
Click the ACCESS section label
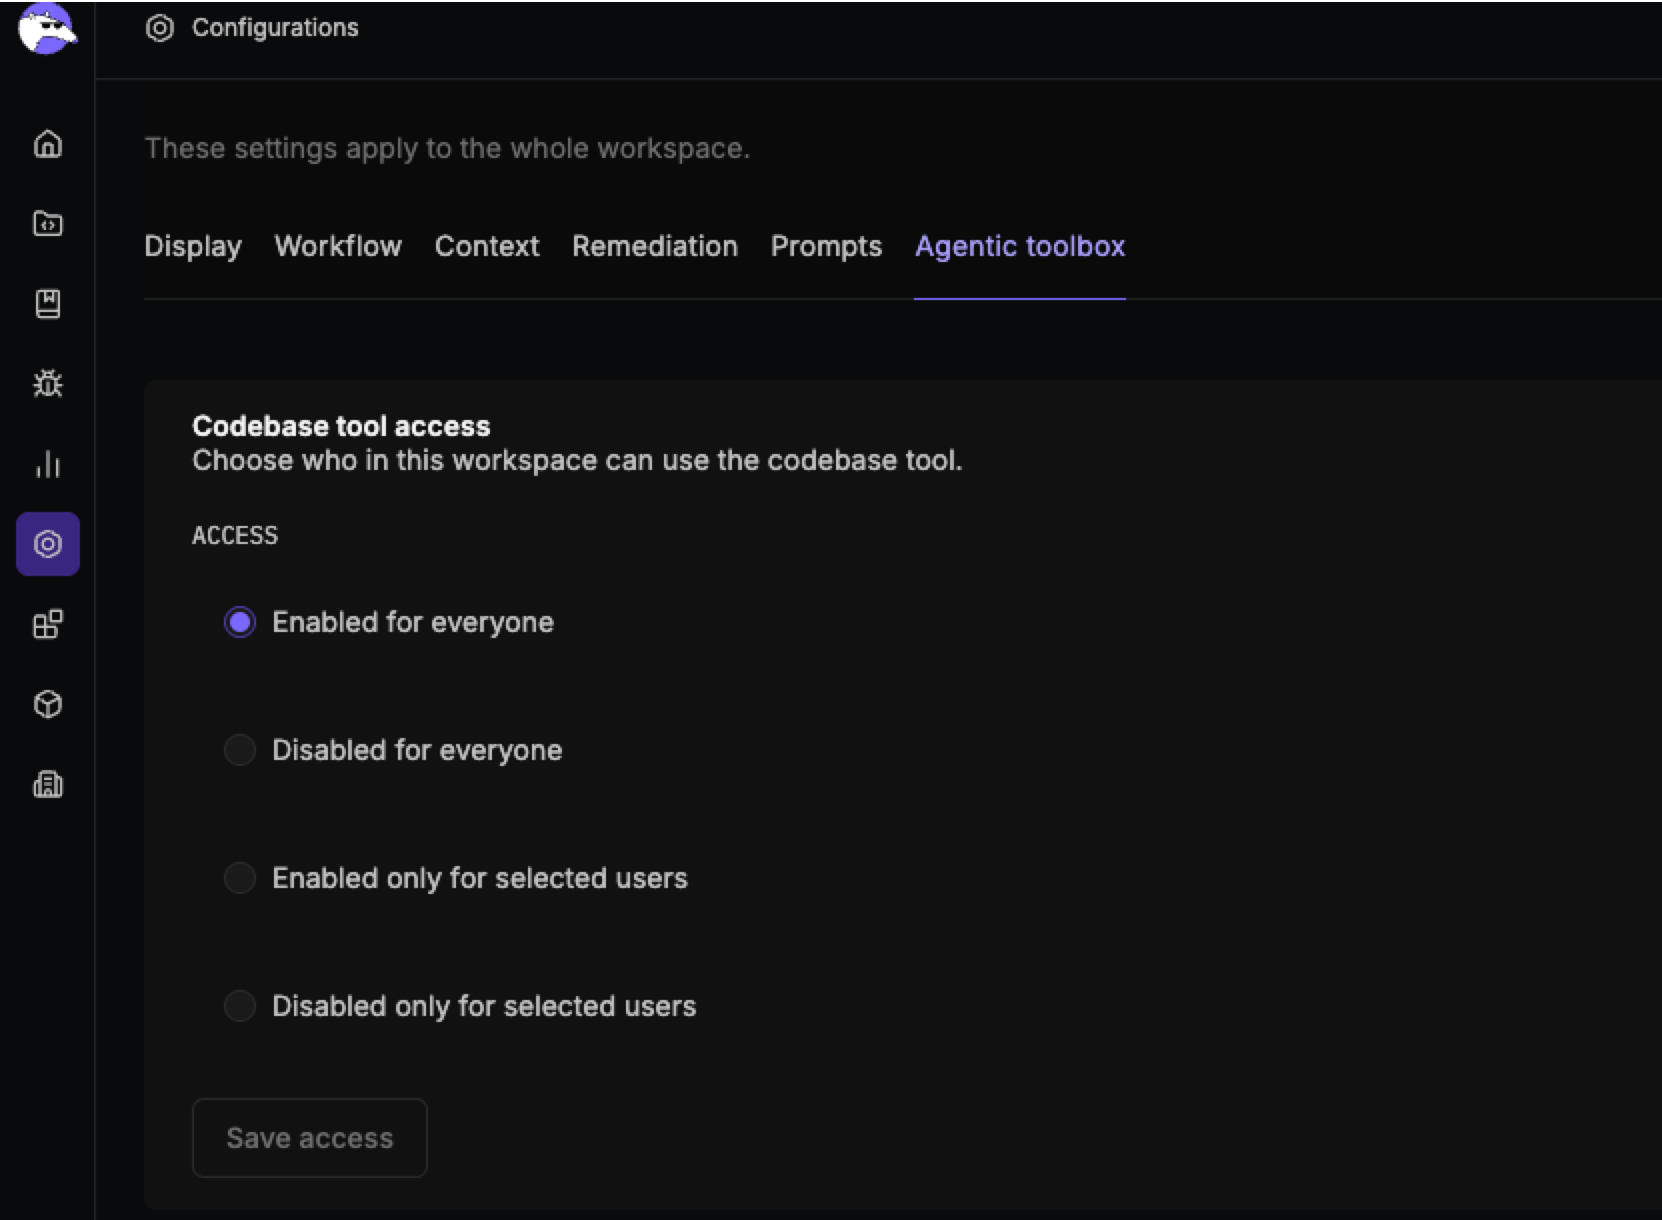[235, 536]
